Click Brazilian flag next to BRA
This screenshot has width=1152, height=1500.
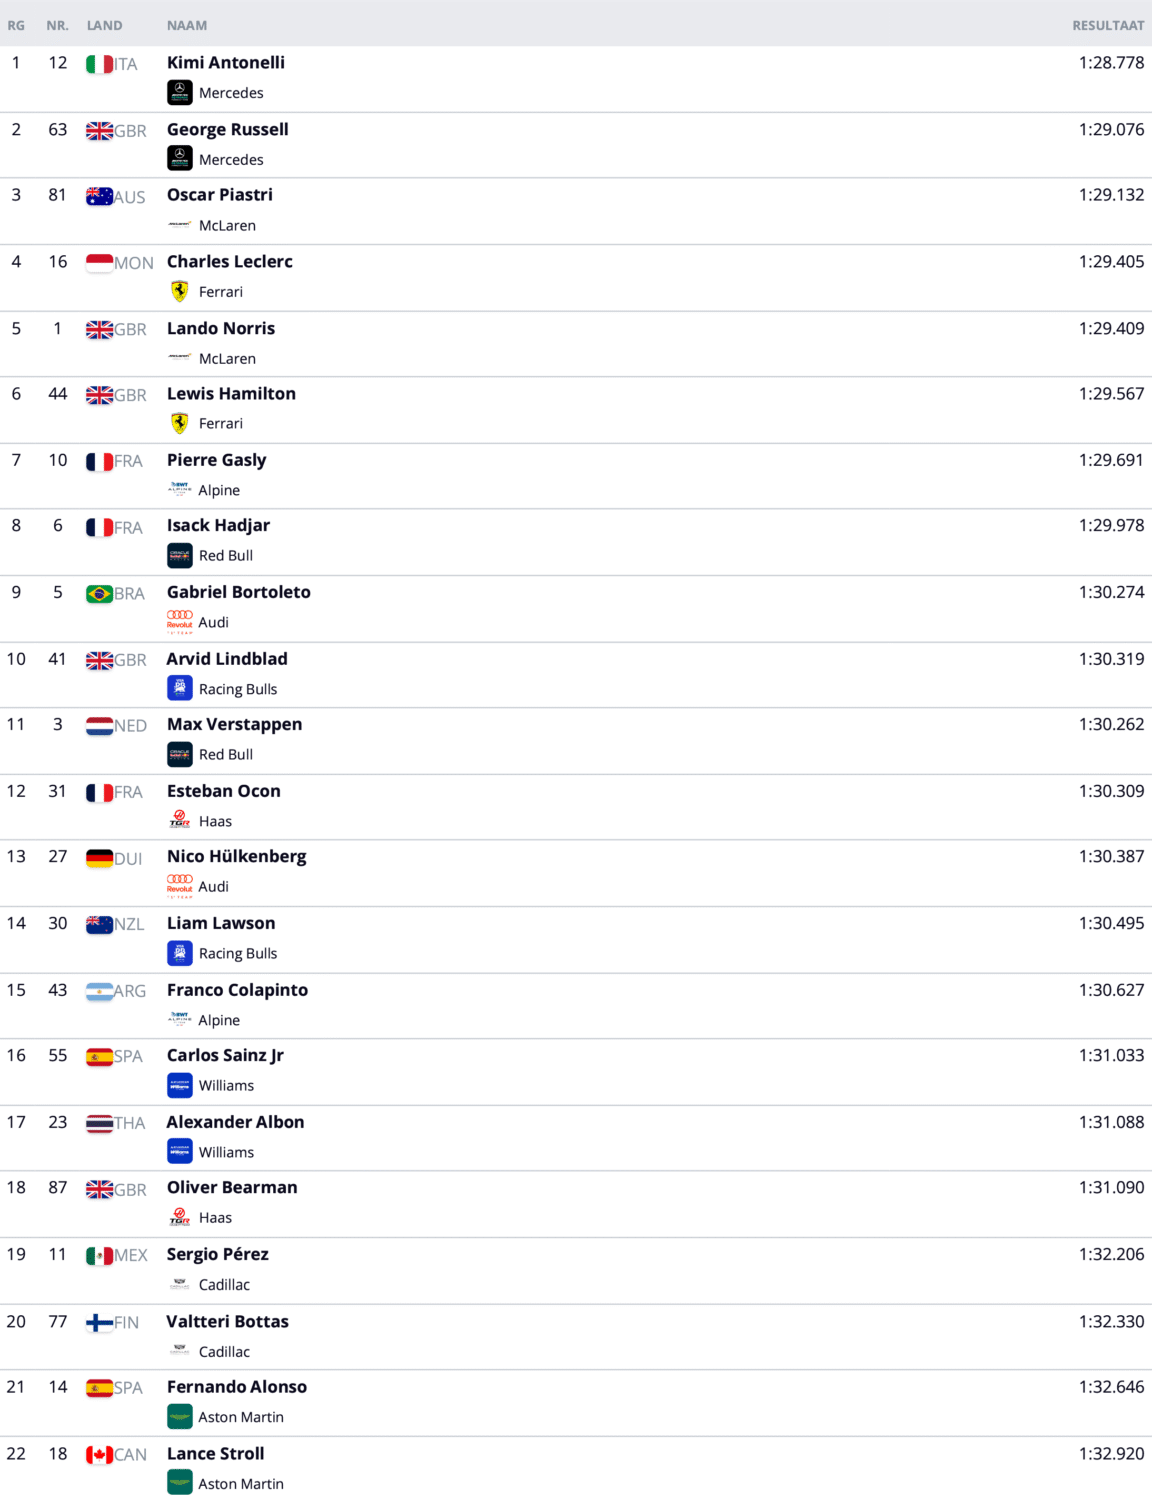click(99, 594)
